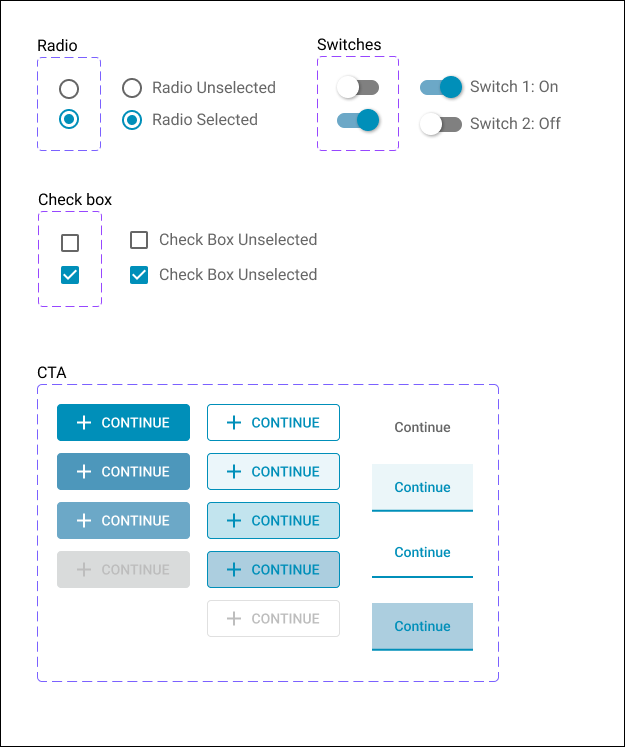The width and height of the screenshot is (625, 747).
Task: Tick the unlabeled empty checkbox in dashed box
Action: click(70, 243)
